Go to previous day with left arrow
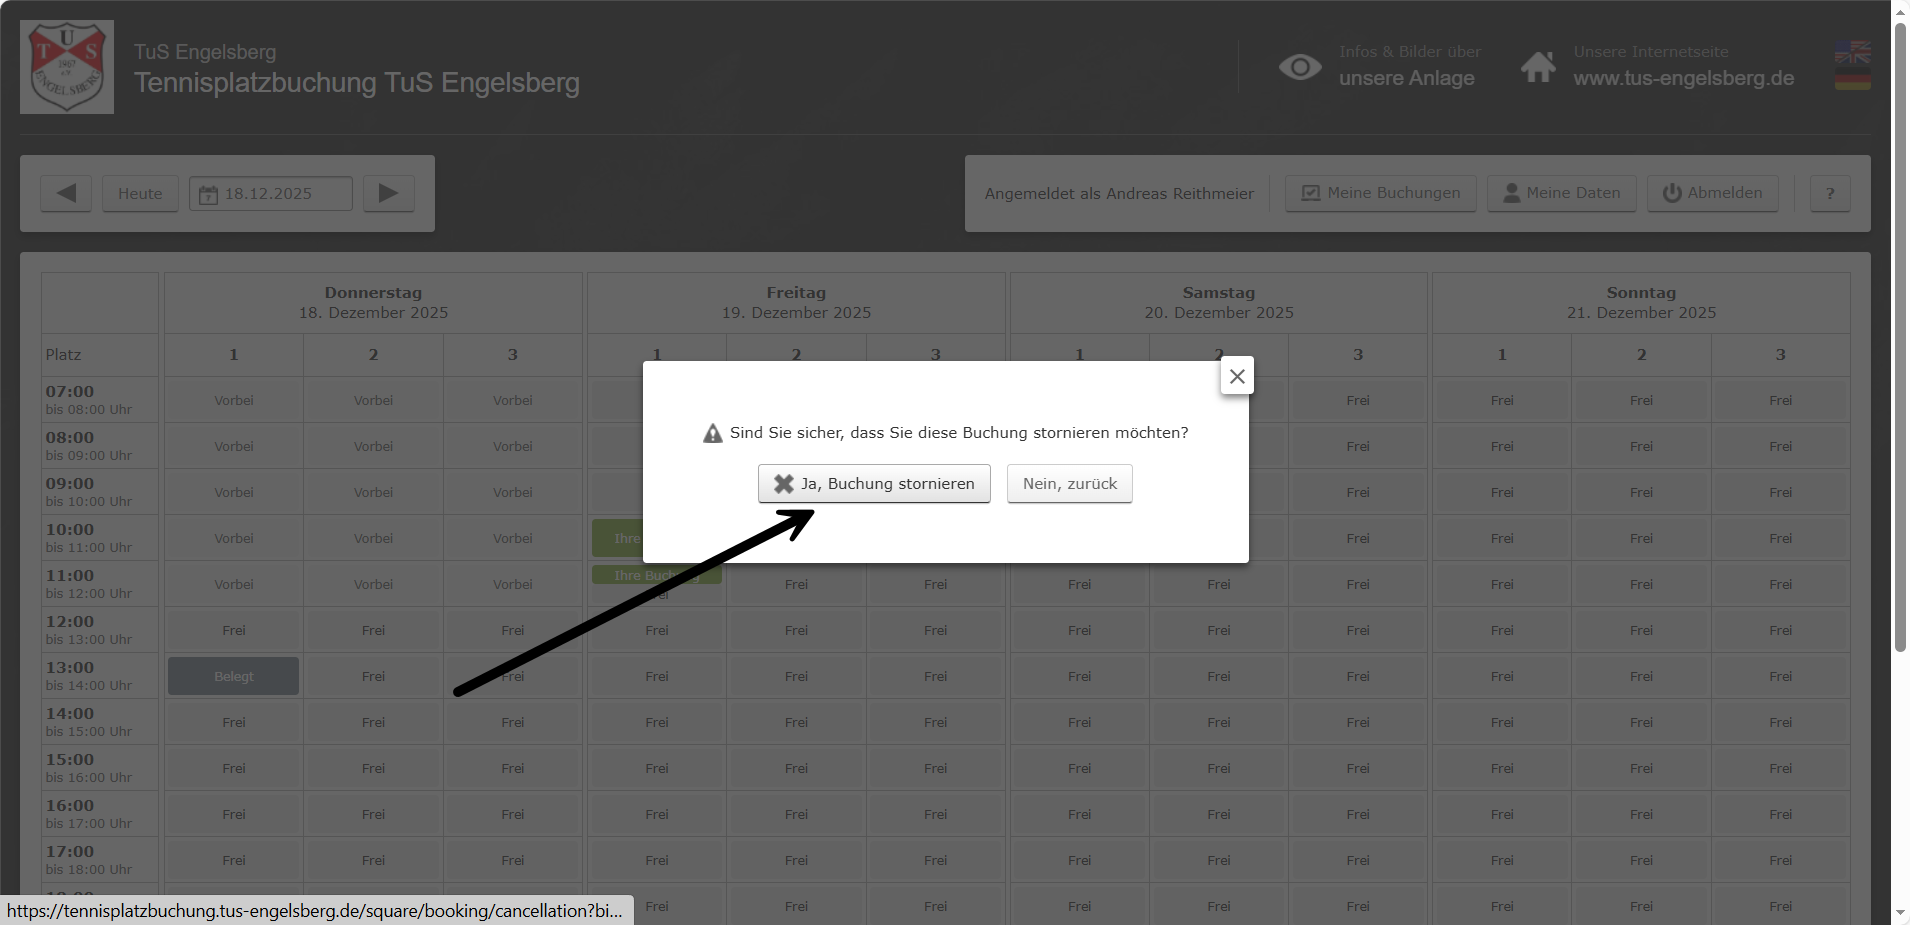Screen dimensions: 1910x925 pos(66,193)
